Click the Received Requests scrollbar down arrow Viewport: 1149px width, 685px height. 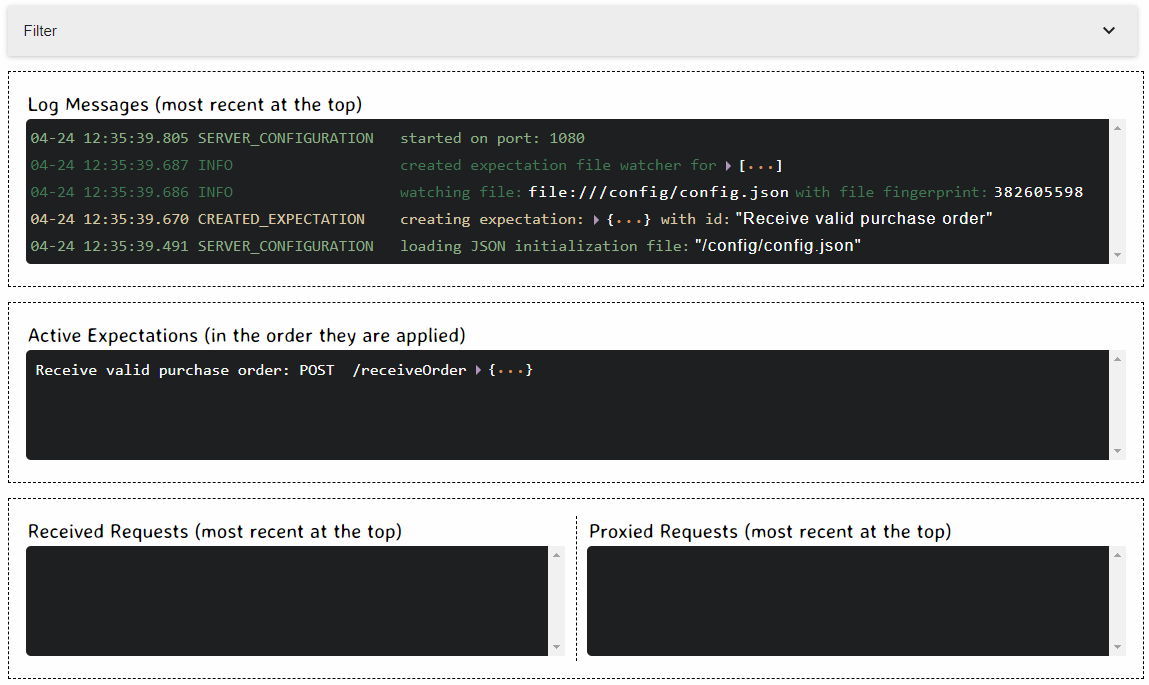point(556,647)
